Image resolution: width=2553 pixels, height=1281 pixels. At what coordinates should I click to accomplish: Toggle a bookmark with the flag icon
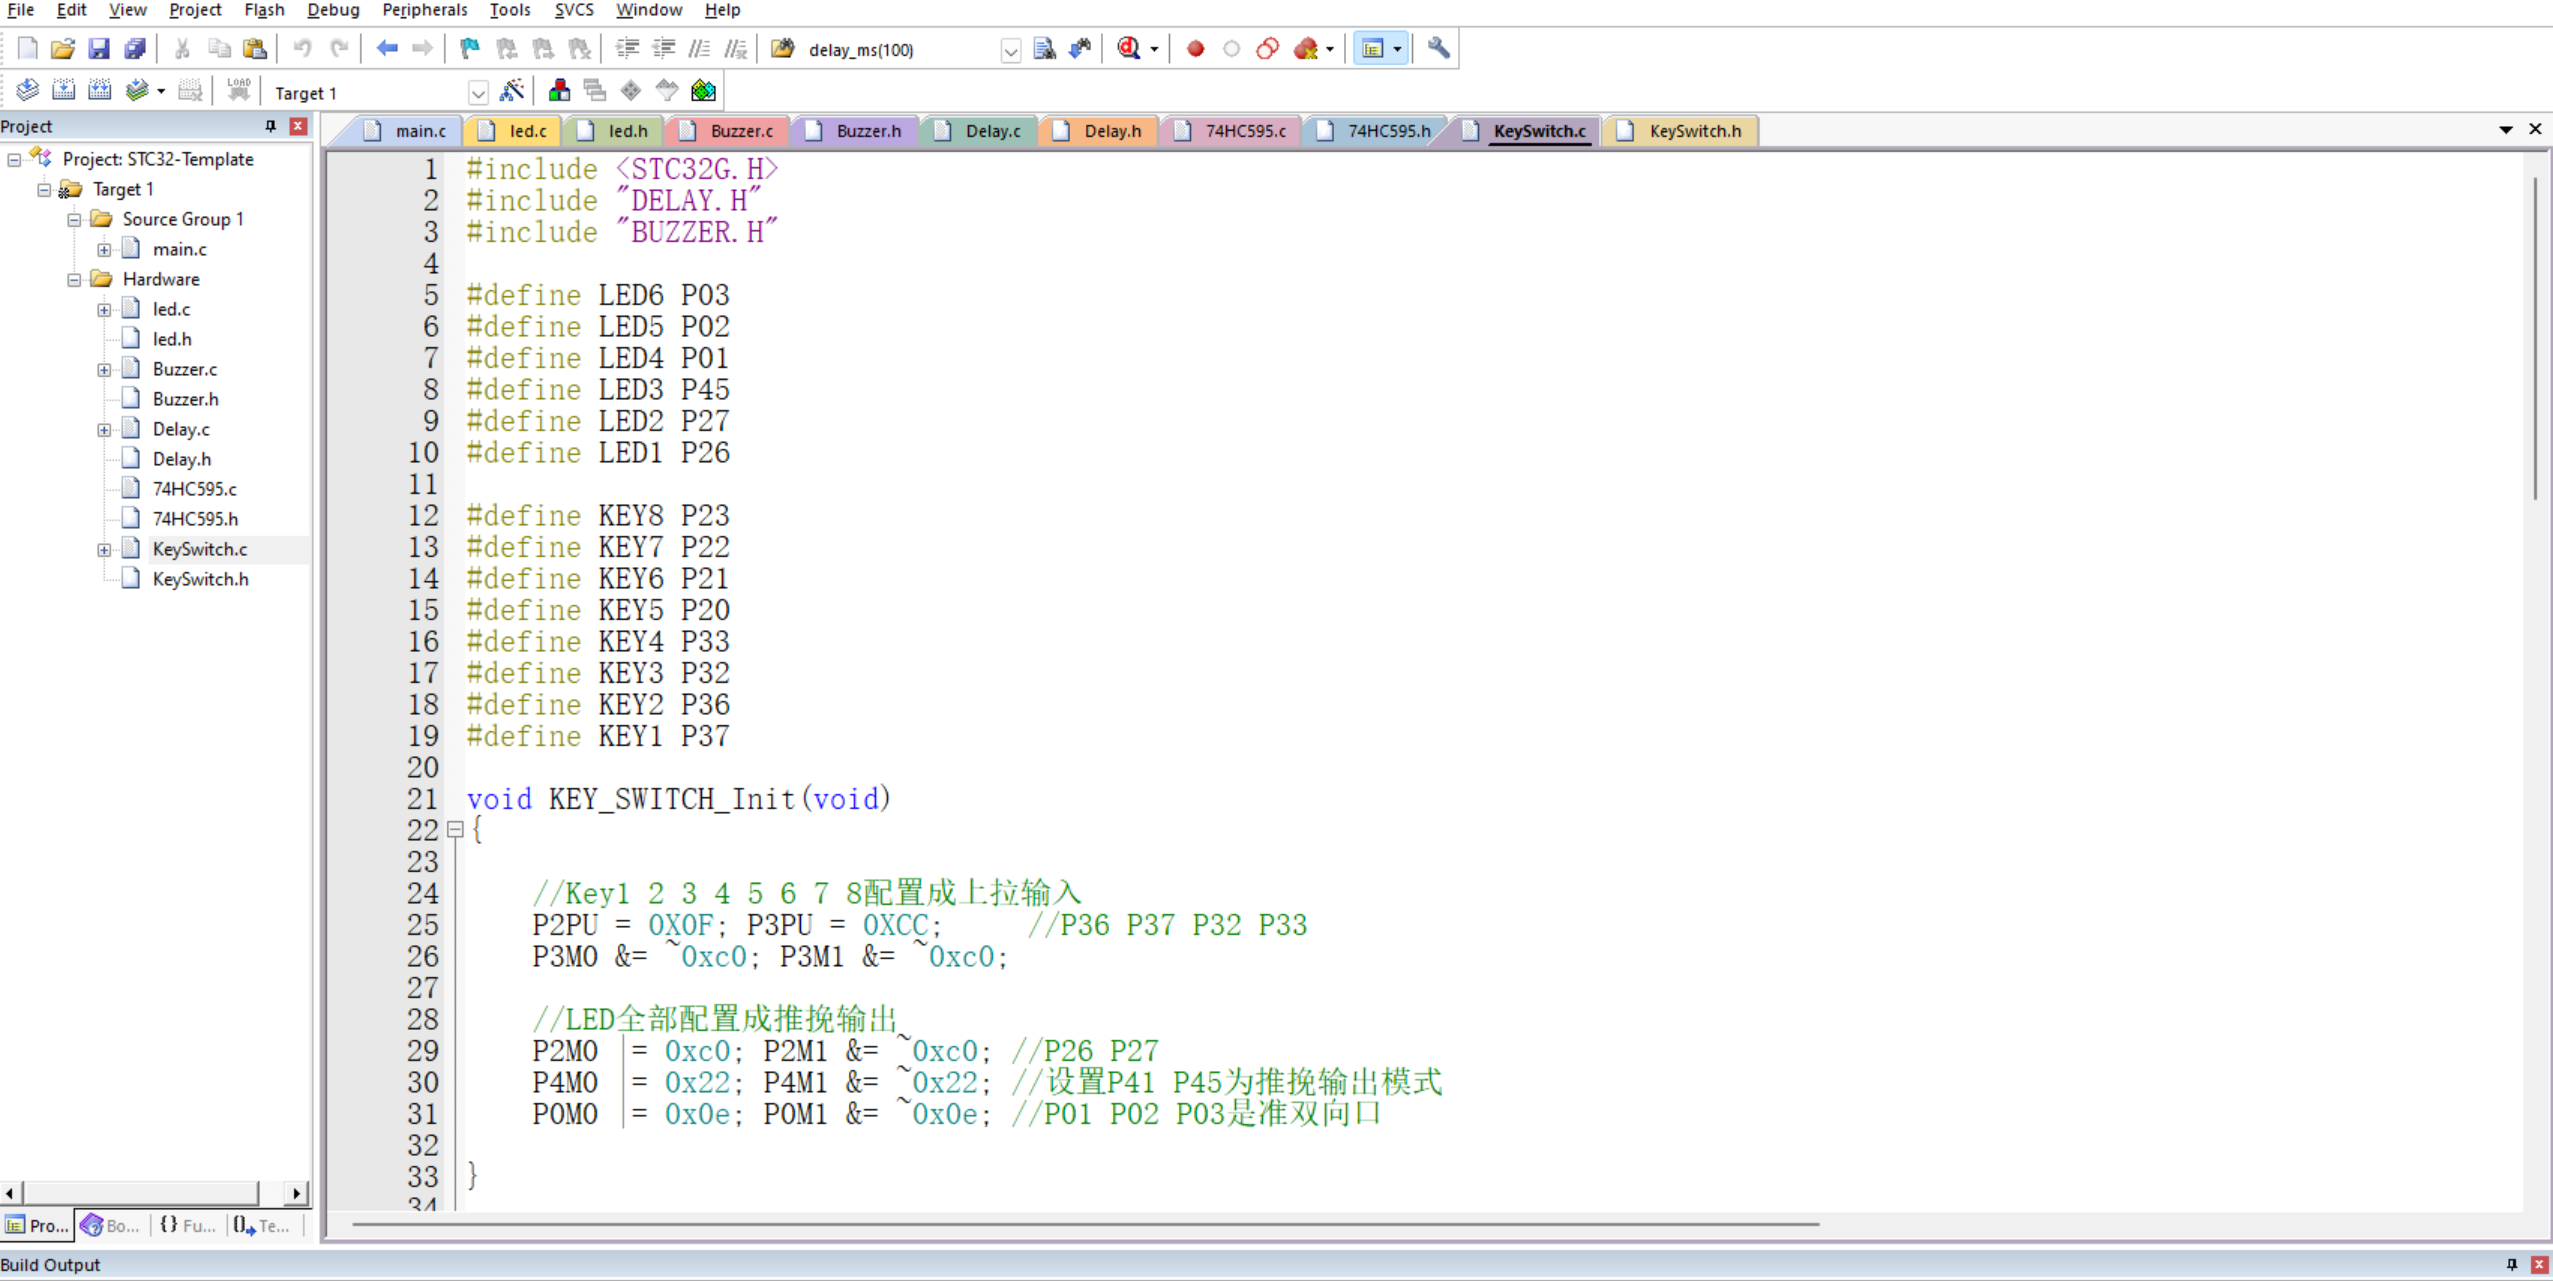click(469, 49)
